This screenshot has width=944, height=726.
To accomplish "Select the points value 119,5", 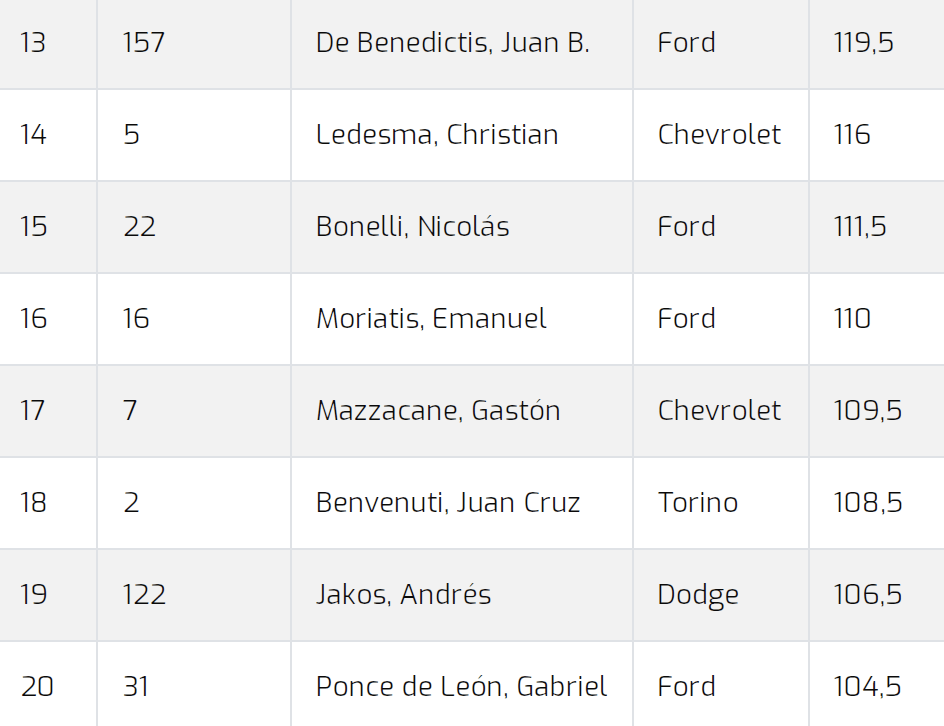I will (863, 43).
